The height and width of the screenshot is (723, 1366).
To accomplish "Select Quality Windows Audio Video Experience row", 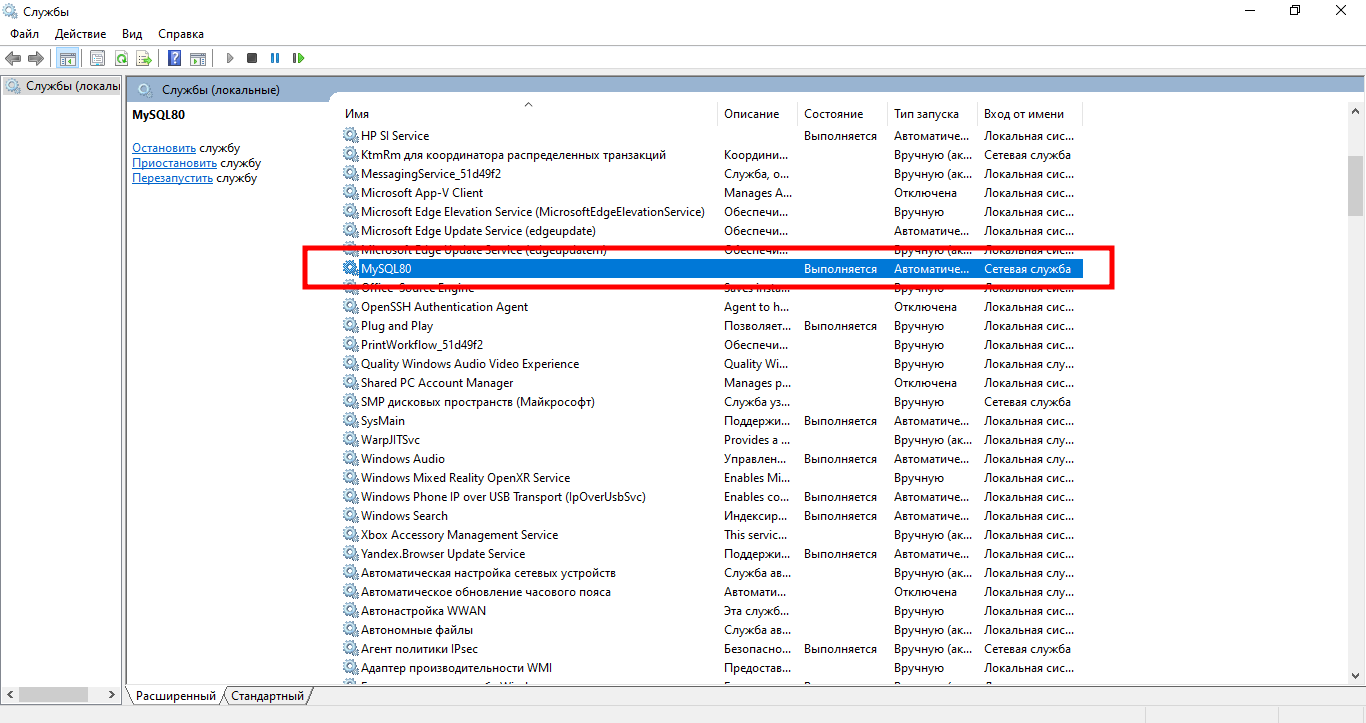I will click(711, 364).
